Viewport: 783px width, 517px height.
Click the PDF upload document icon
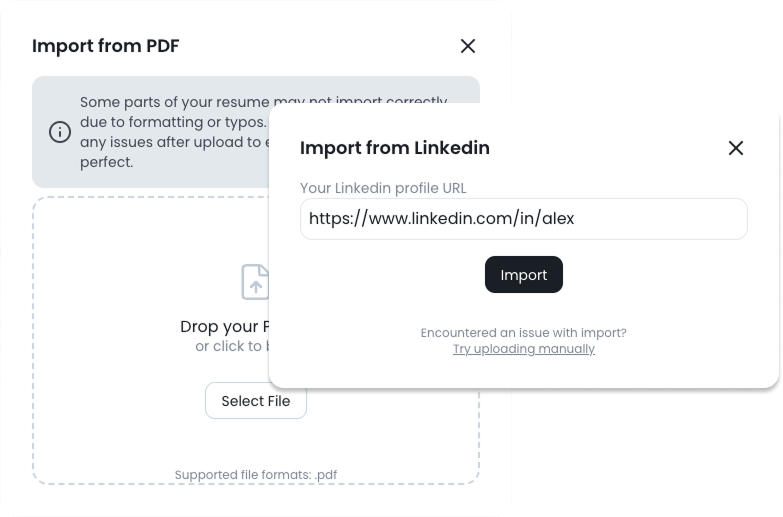tap(256, 282)
